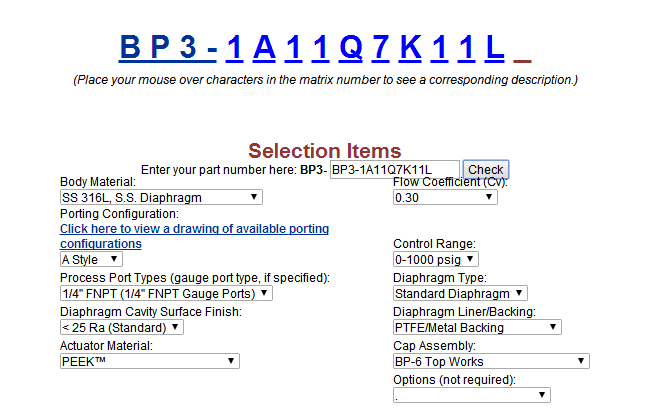653x412 pixels.
Task: Click the letter Q in matrix number
Action: pyautogui.click(x=351, y=47)
